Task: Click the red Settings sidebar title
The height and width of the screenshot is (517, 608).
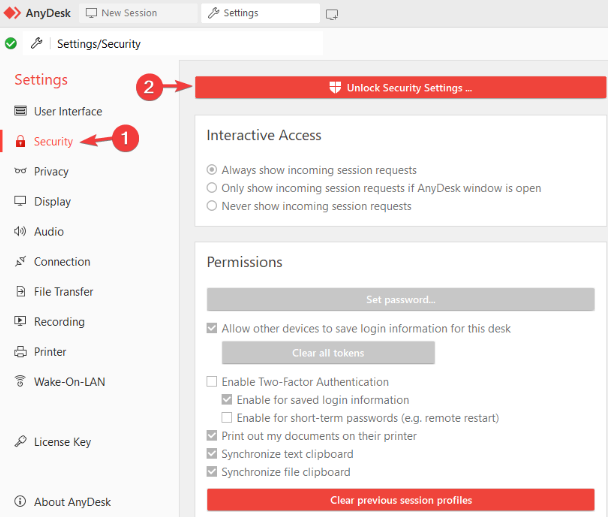Action: pyautogui.click(x=41, y=80)
